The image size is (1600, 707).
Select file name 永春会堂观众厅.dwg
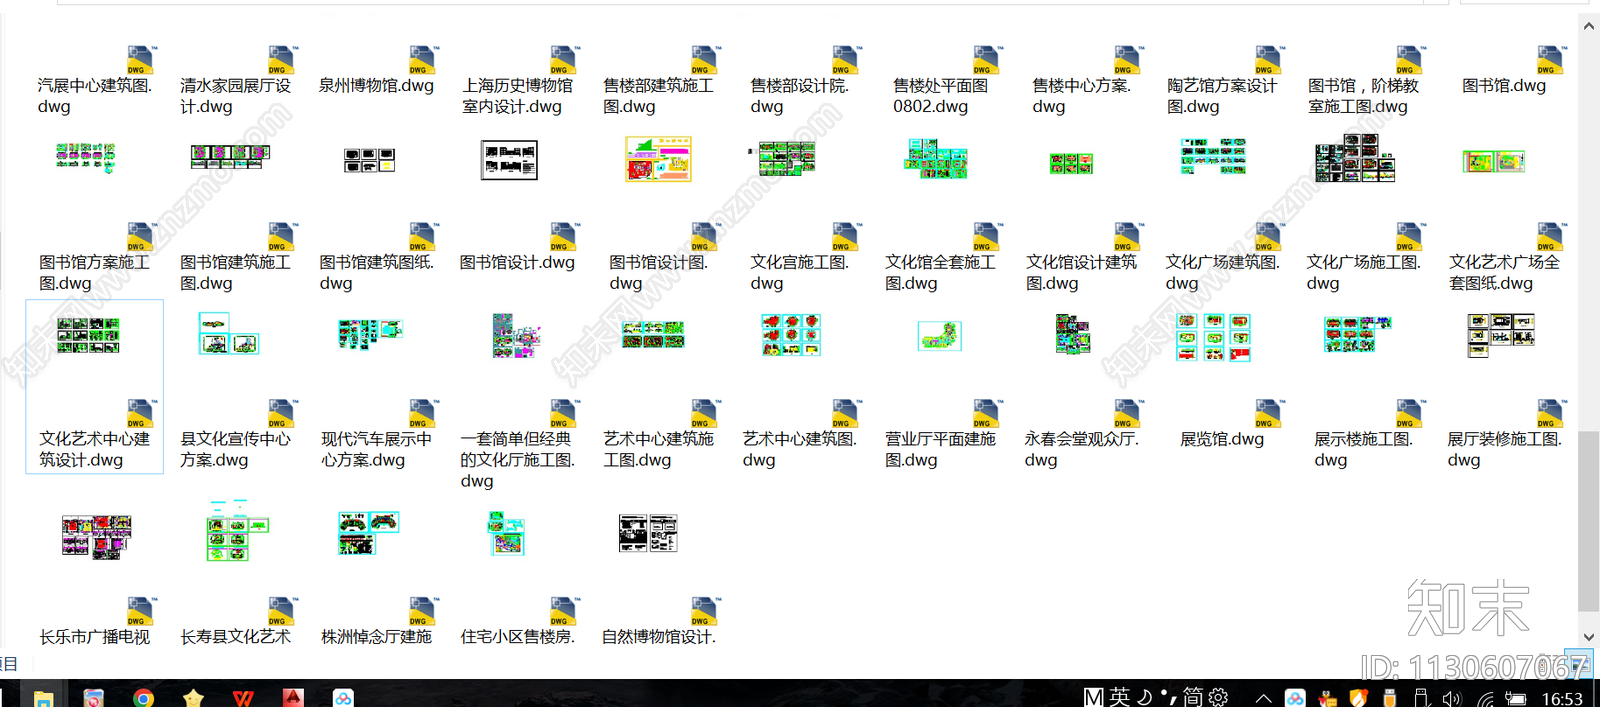point(1081,449)
